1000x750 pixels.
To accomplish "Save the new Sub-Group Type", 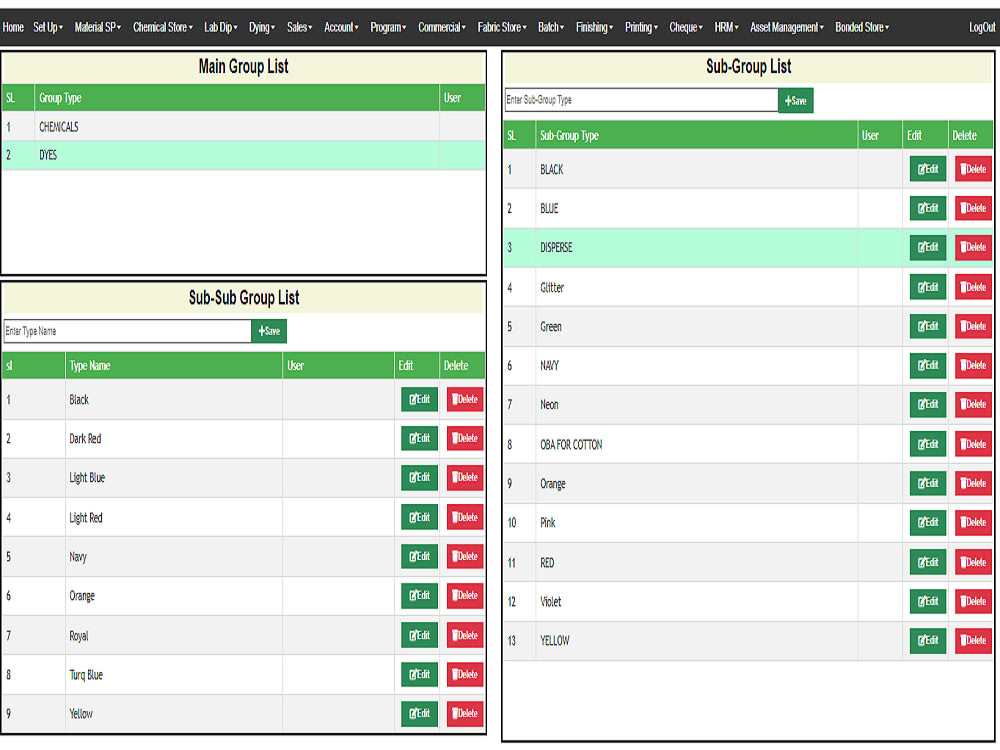I will pyautogui.click(x=795, y=101).
